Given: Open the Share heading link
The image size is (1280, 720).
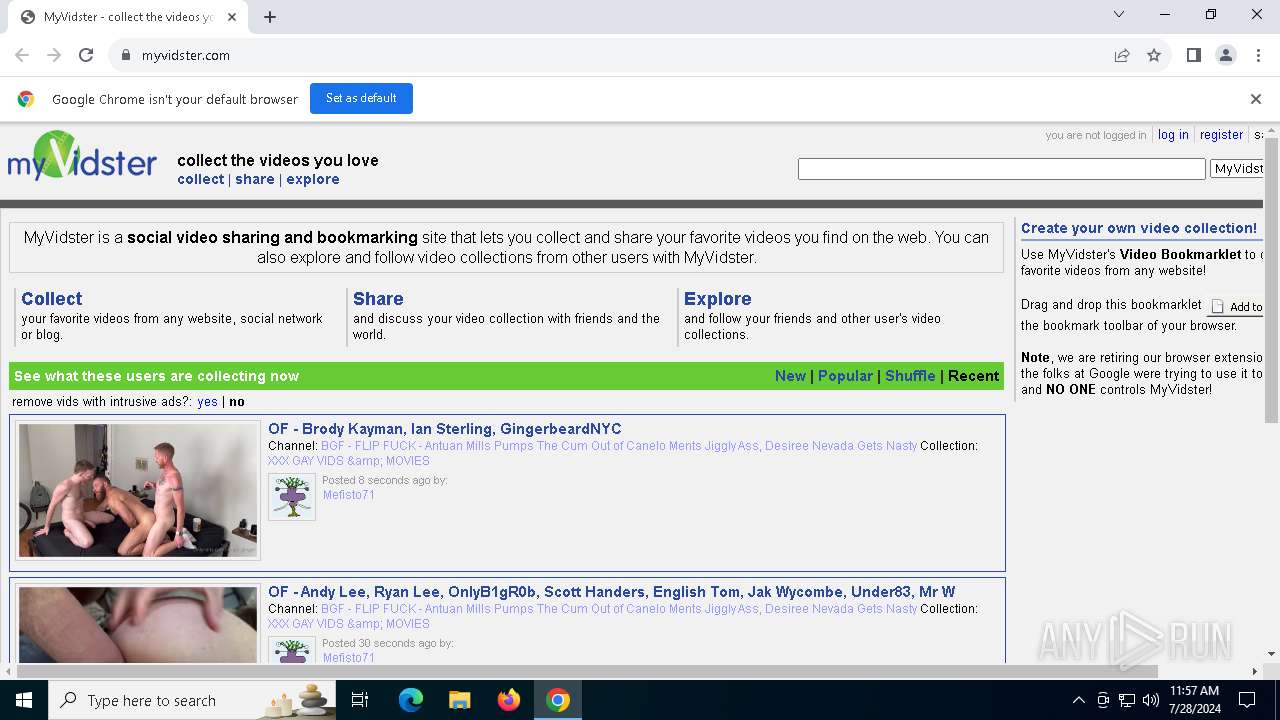Looking at the screenshot, I should click(x=378, y=298).
